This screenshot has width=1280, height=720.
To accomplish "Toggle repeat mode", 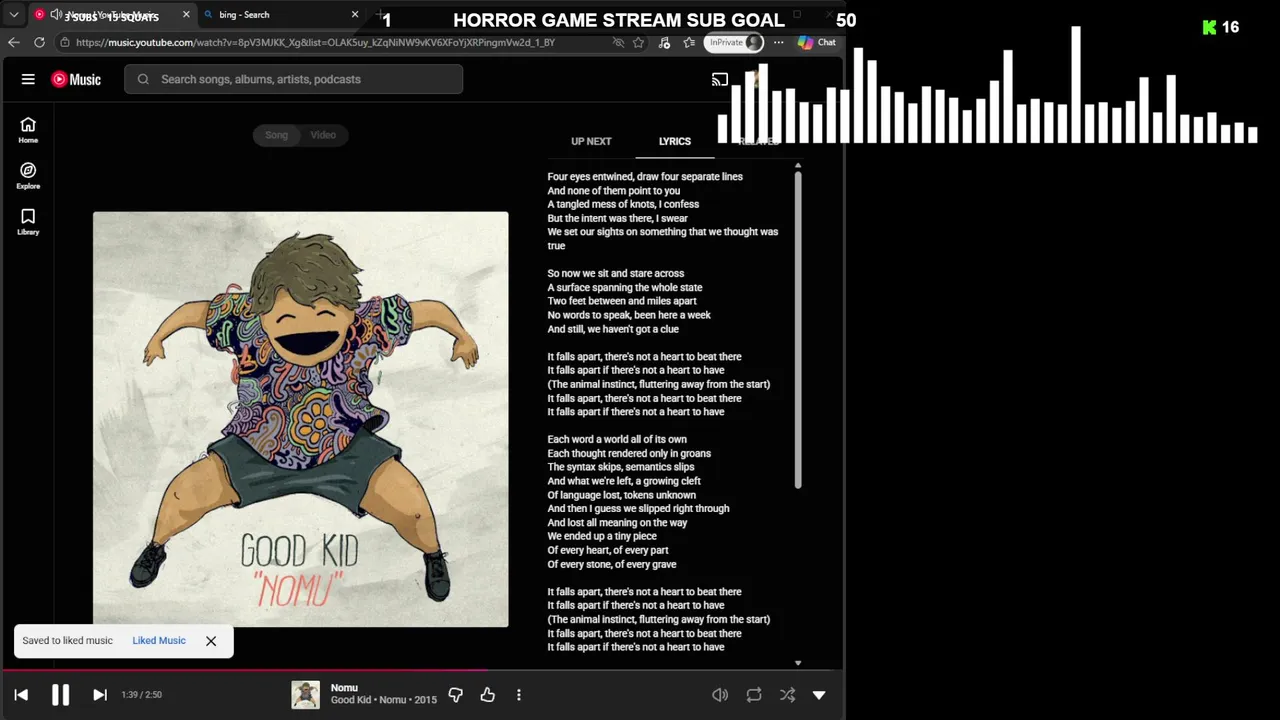I will (x=754, y=695).
